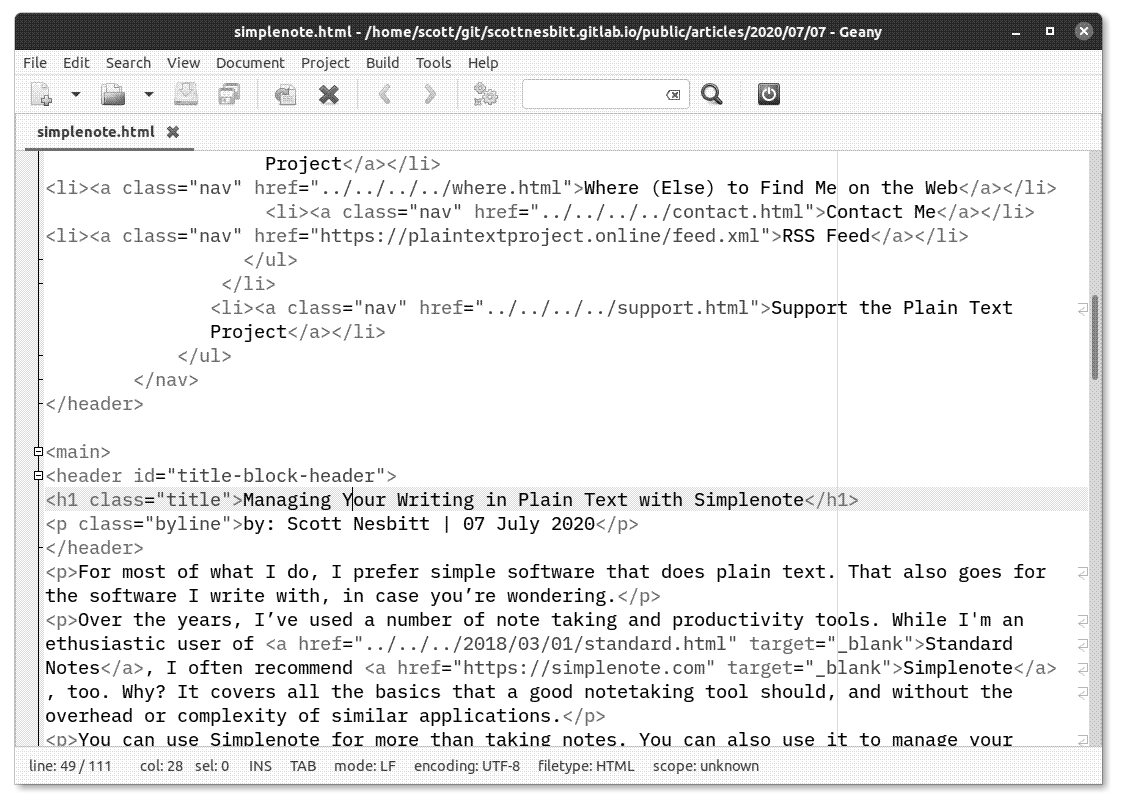This screenshot has width=1121, height=803.
Task: Click the "RSS Feed" text in code
Action: click(x=826, y=236)
